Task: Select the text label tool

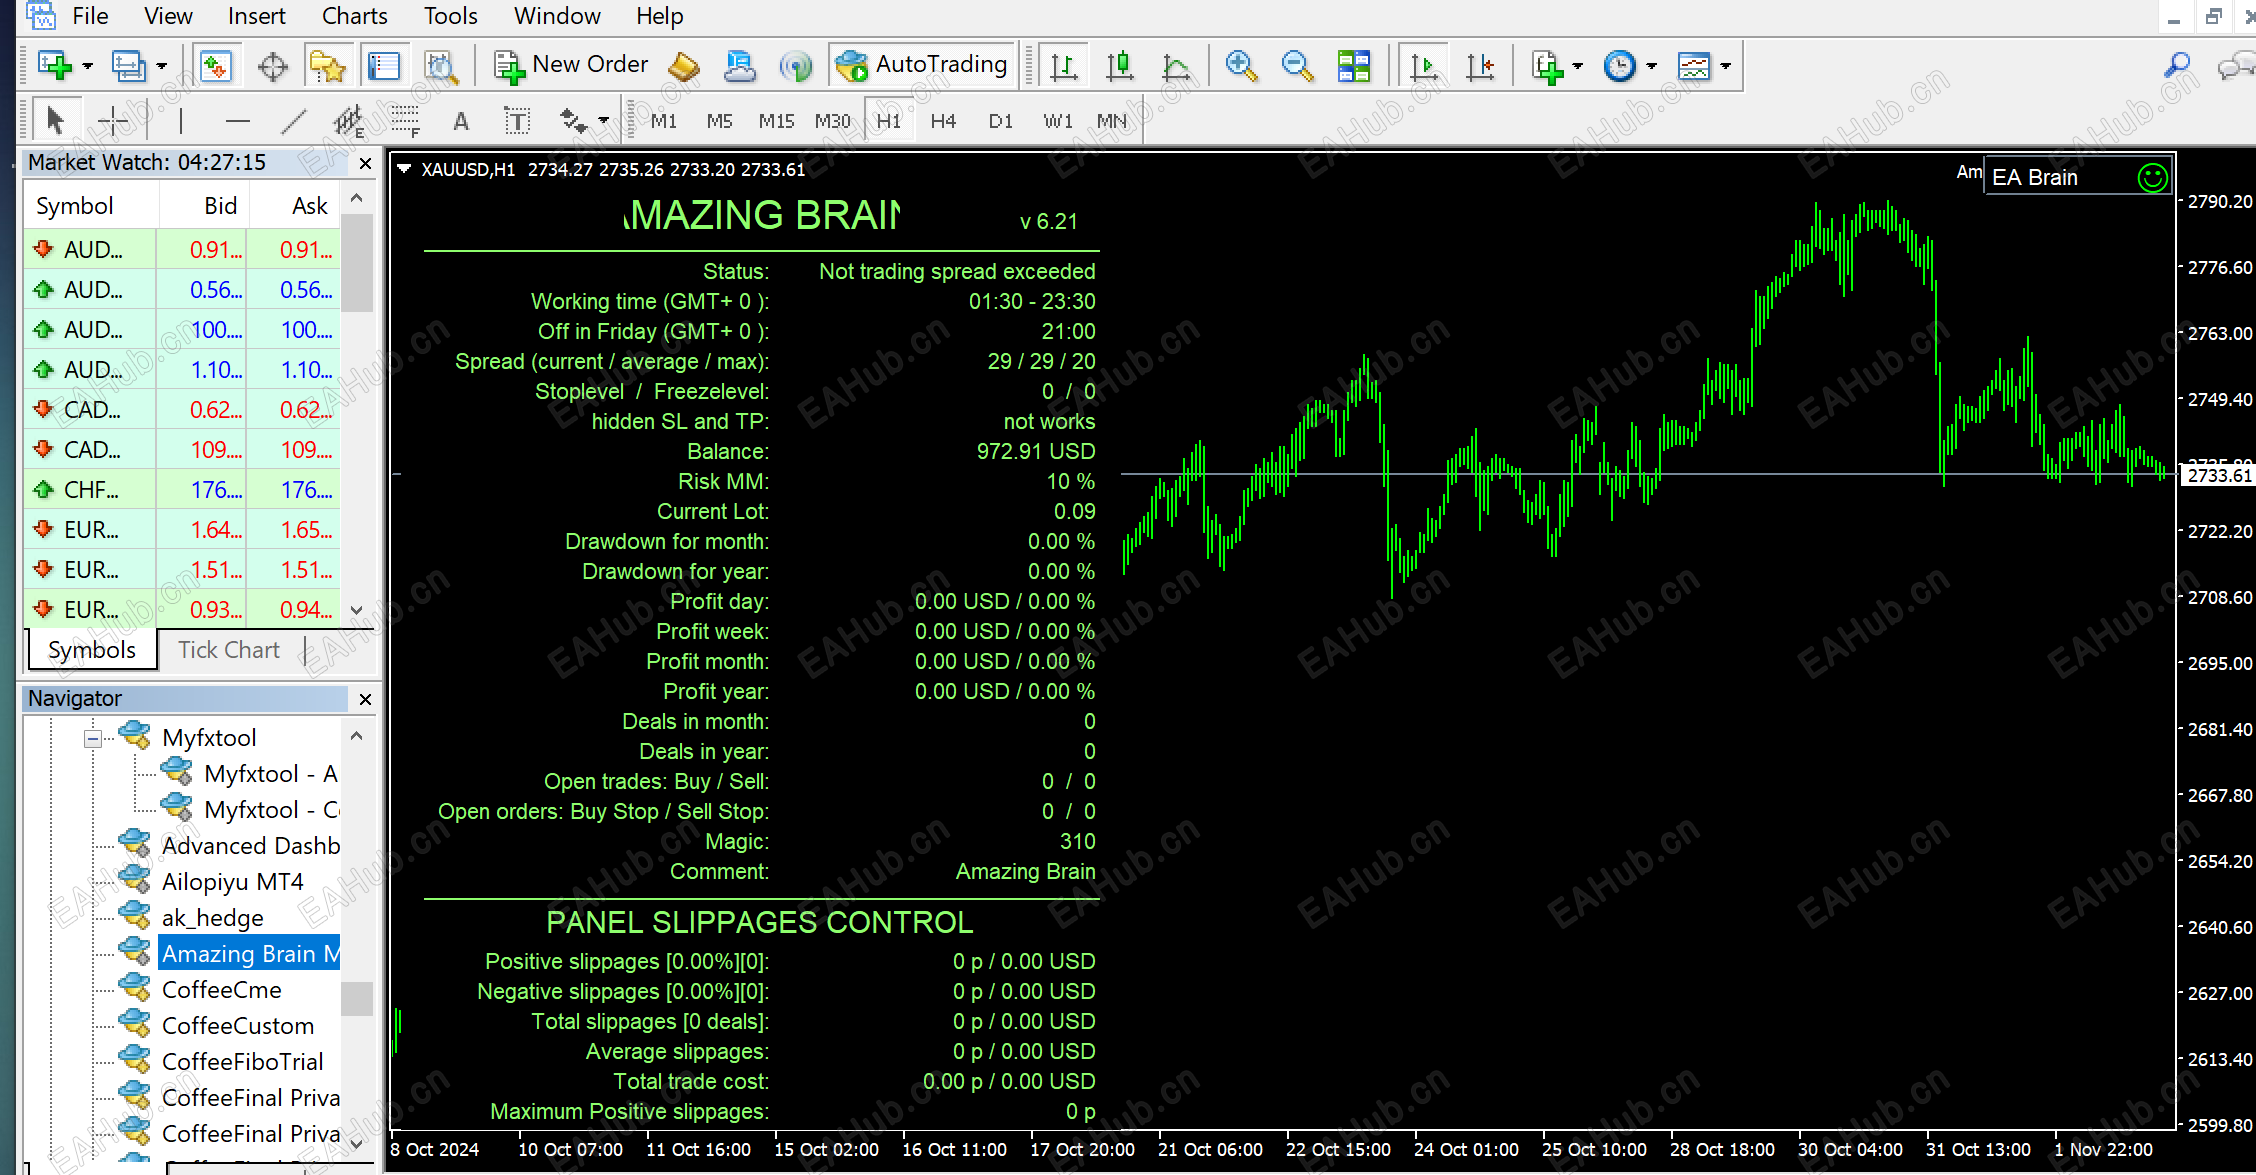Action: [517, 121]
